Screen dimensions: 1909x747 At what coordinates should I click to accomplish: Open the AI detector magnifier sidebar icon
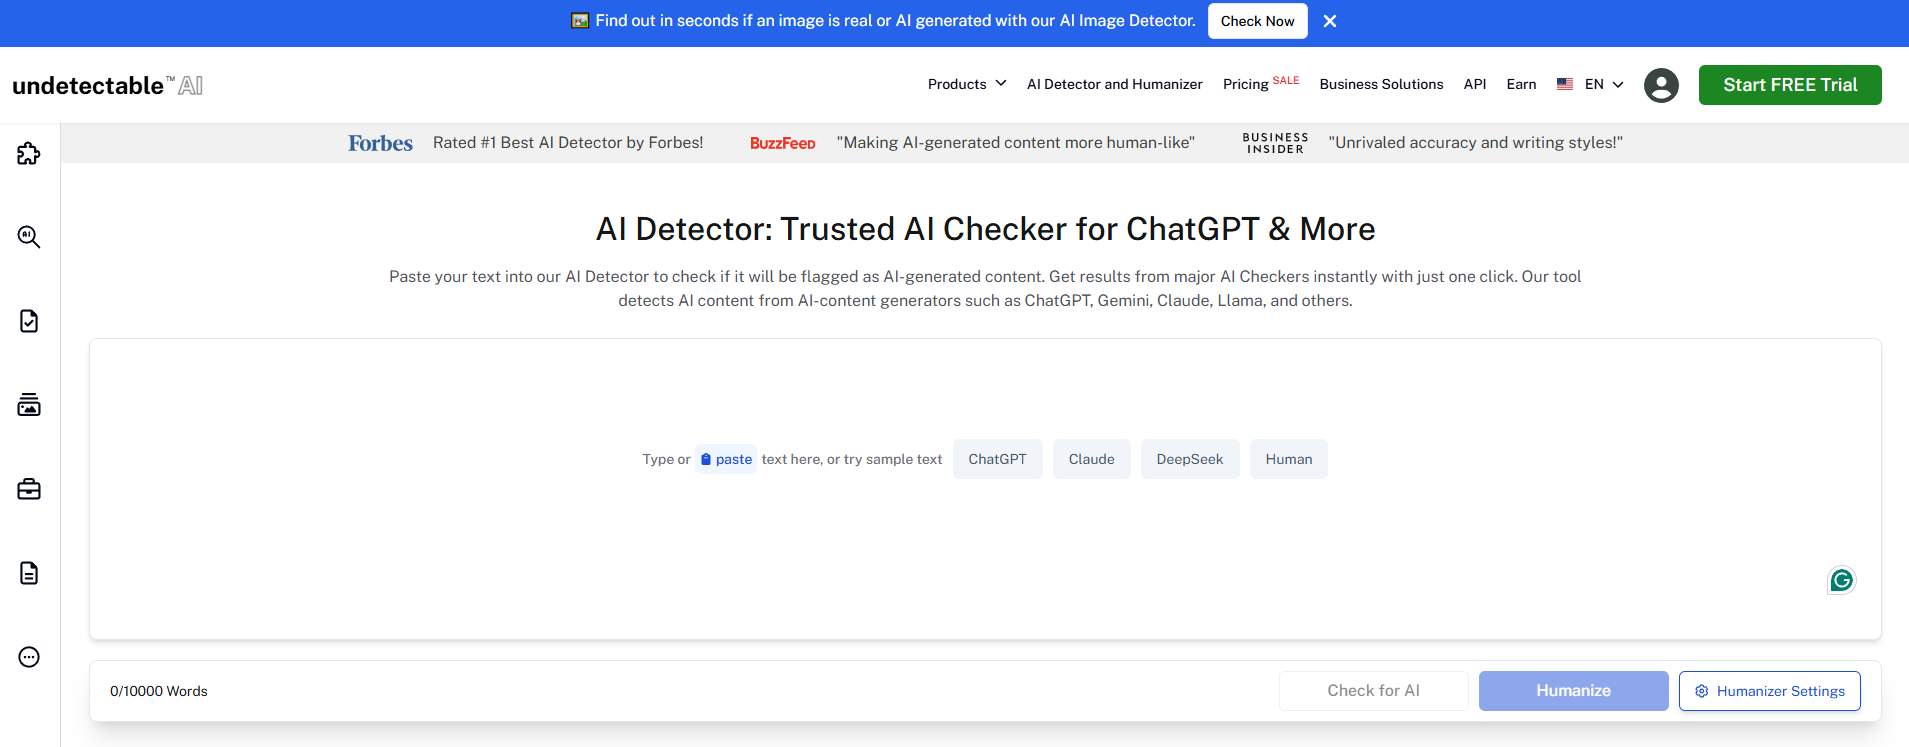[x=29, y=237]
